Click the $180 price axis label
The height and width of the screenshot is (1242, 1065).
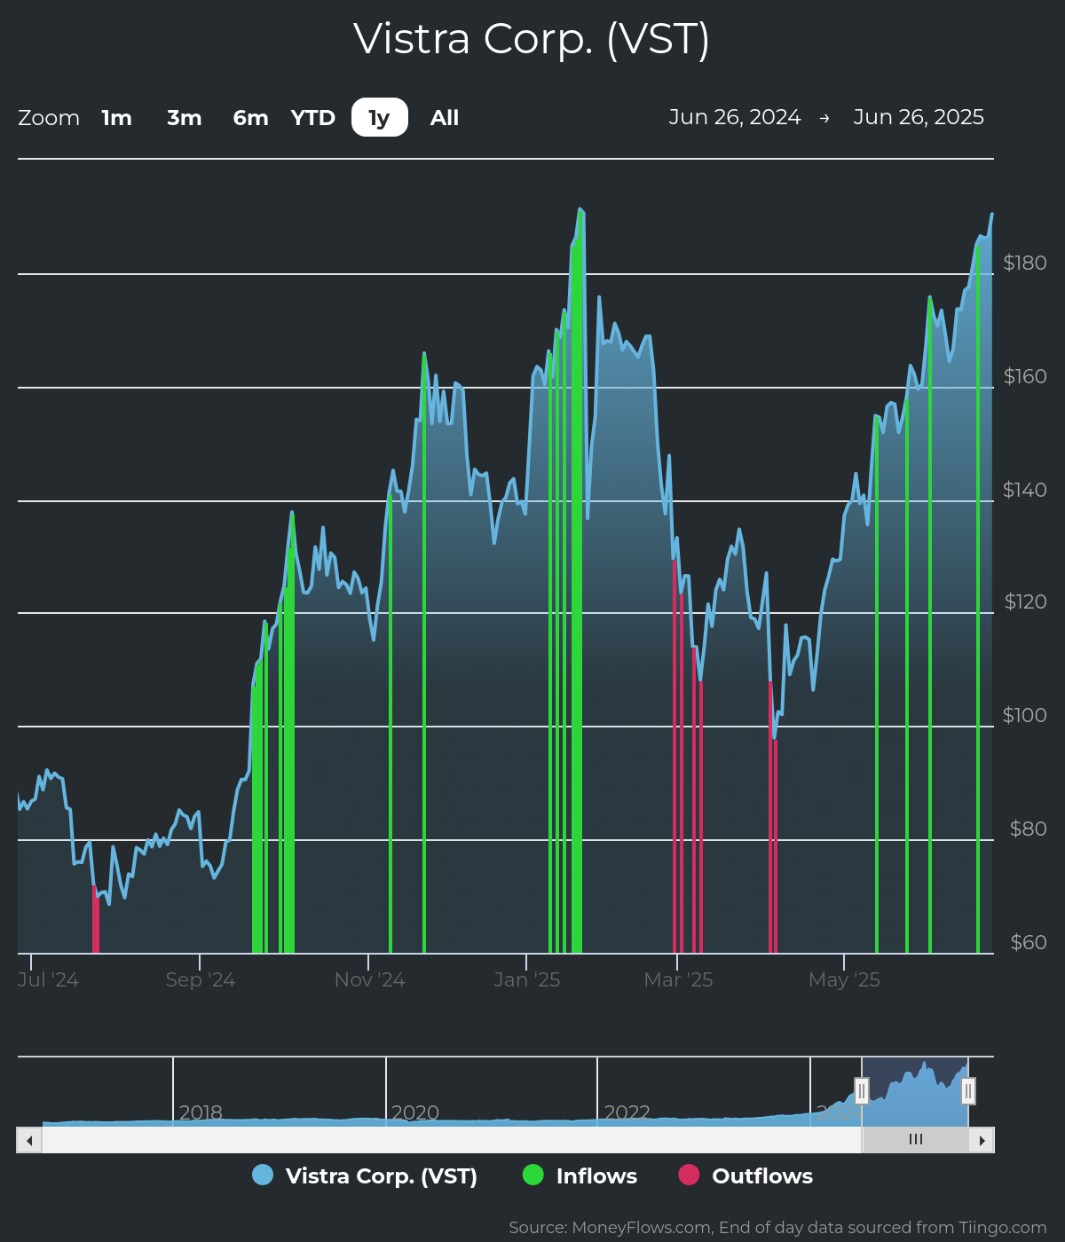click(1025, 263)
